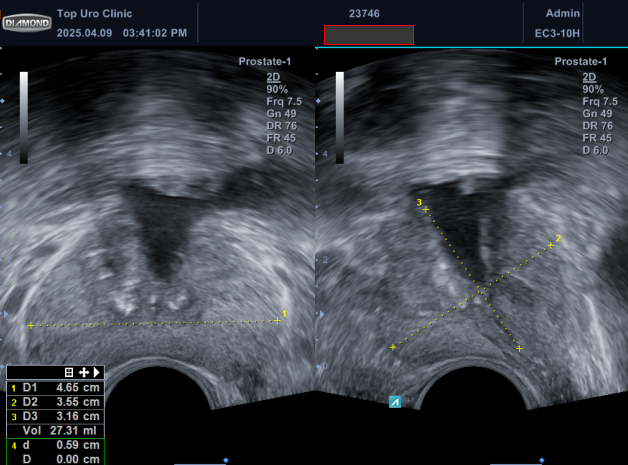Click the exam date 2025.04.09
Image resolution: width=628 pixels, height=465 pixels.
pos(85,33)
